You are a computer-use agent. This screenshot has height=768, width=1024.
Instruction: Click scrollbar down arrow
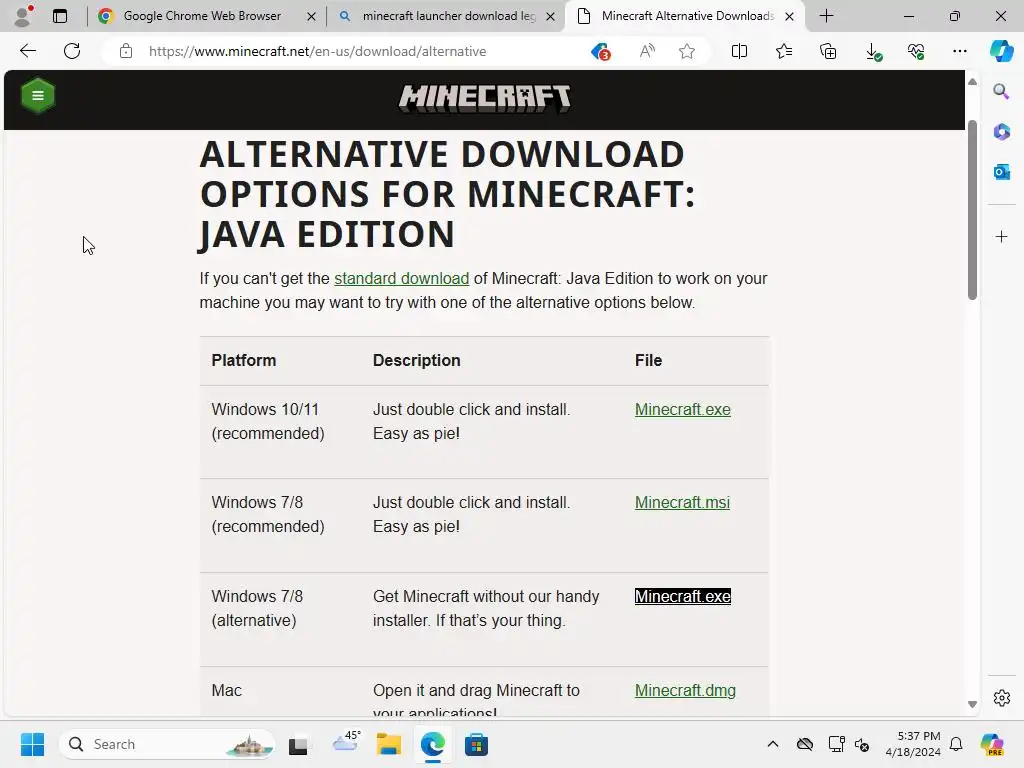click(972, 705)
